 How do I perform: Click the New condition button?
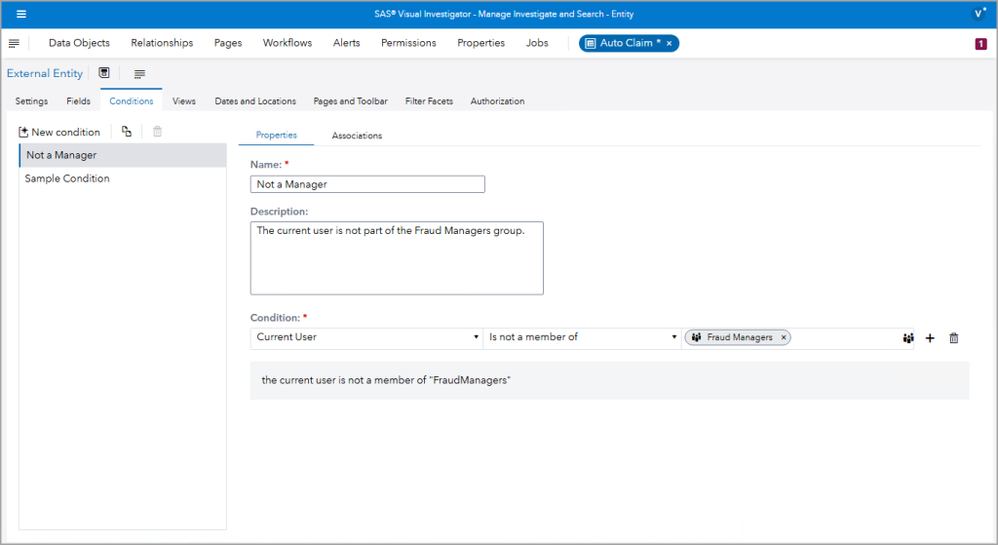59,132
